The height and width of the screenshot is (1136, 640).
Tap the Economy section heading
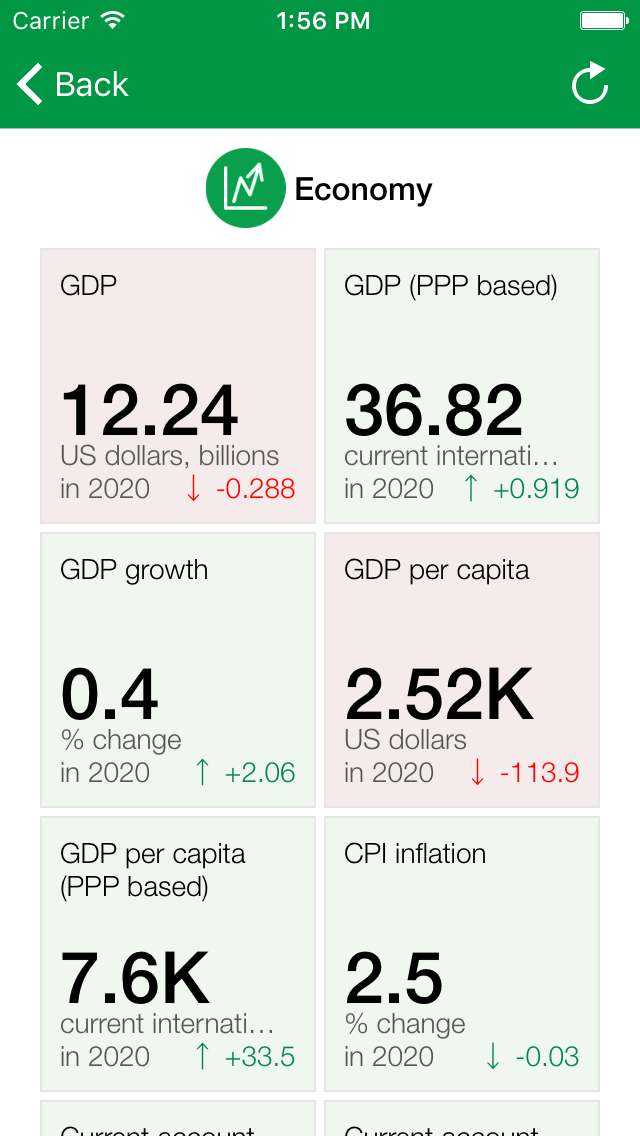coord(363,189)
